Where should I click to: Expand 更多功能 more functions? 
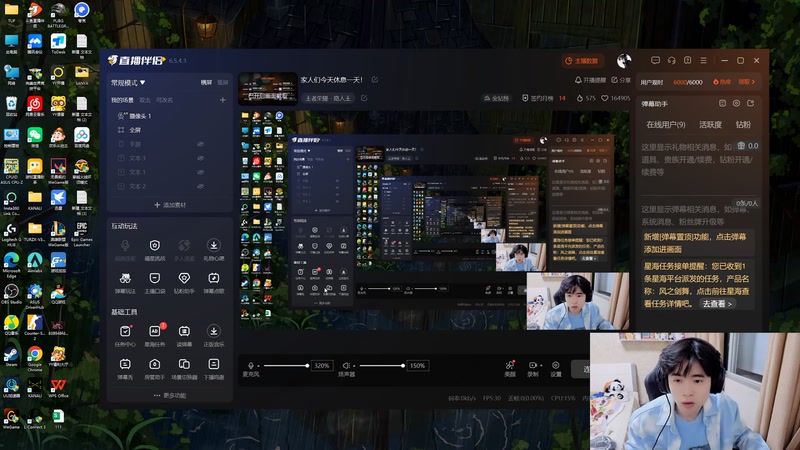170,395
